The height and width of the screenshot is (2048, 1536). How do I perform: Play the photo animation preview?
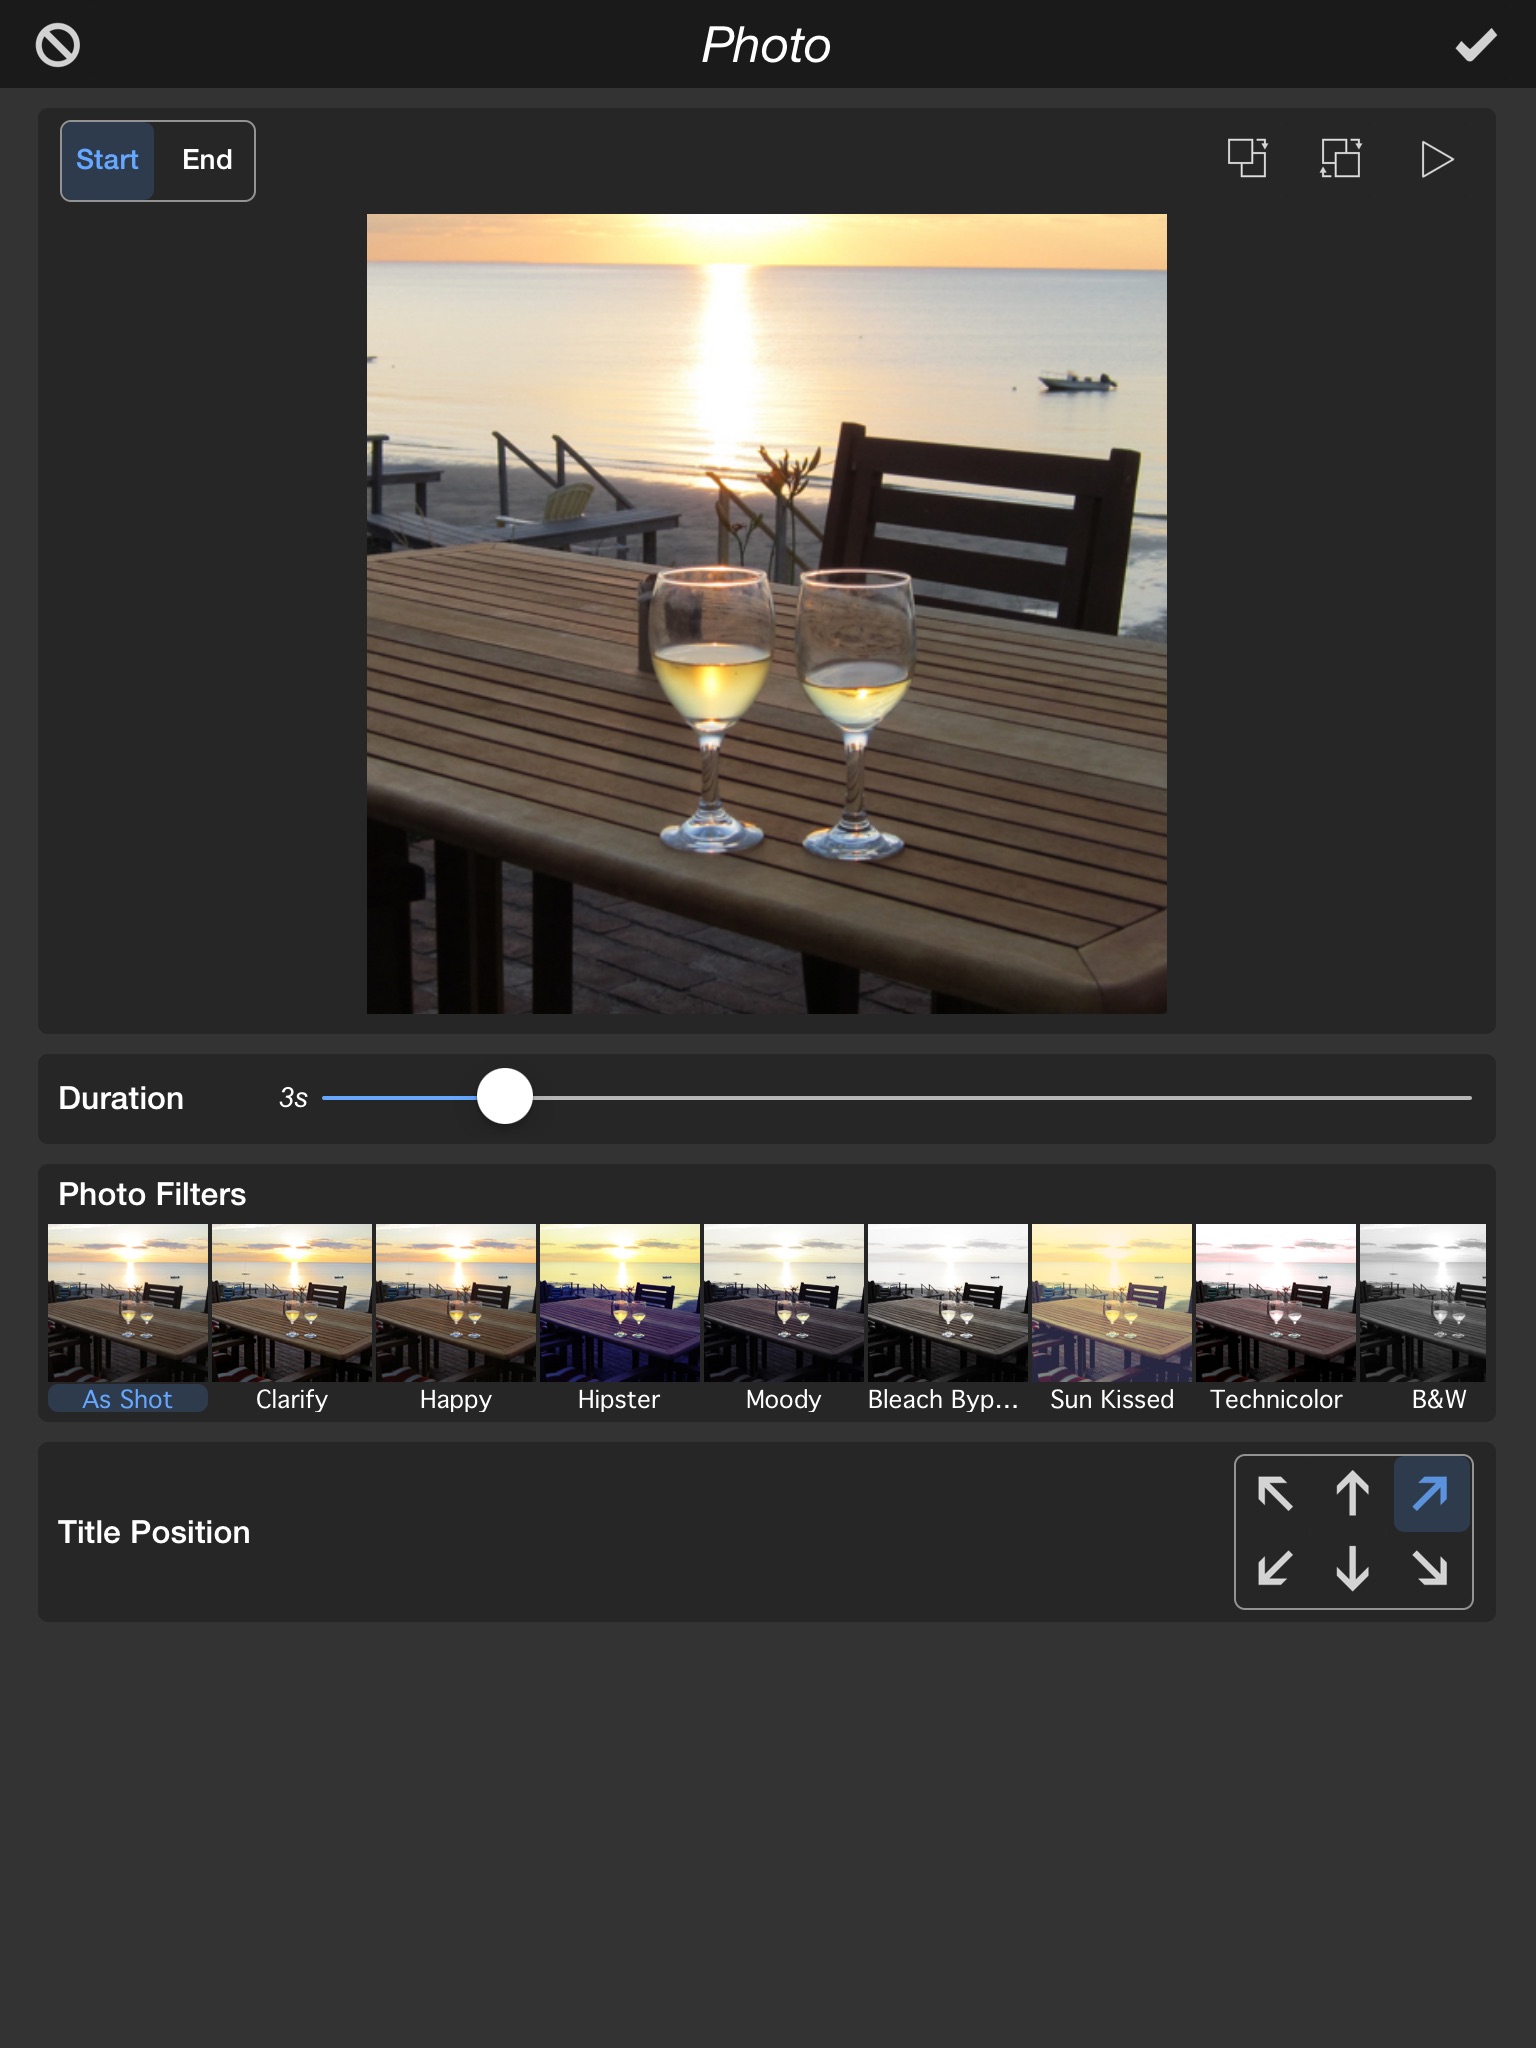coord(1436,160)
